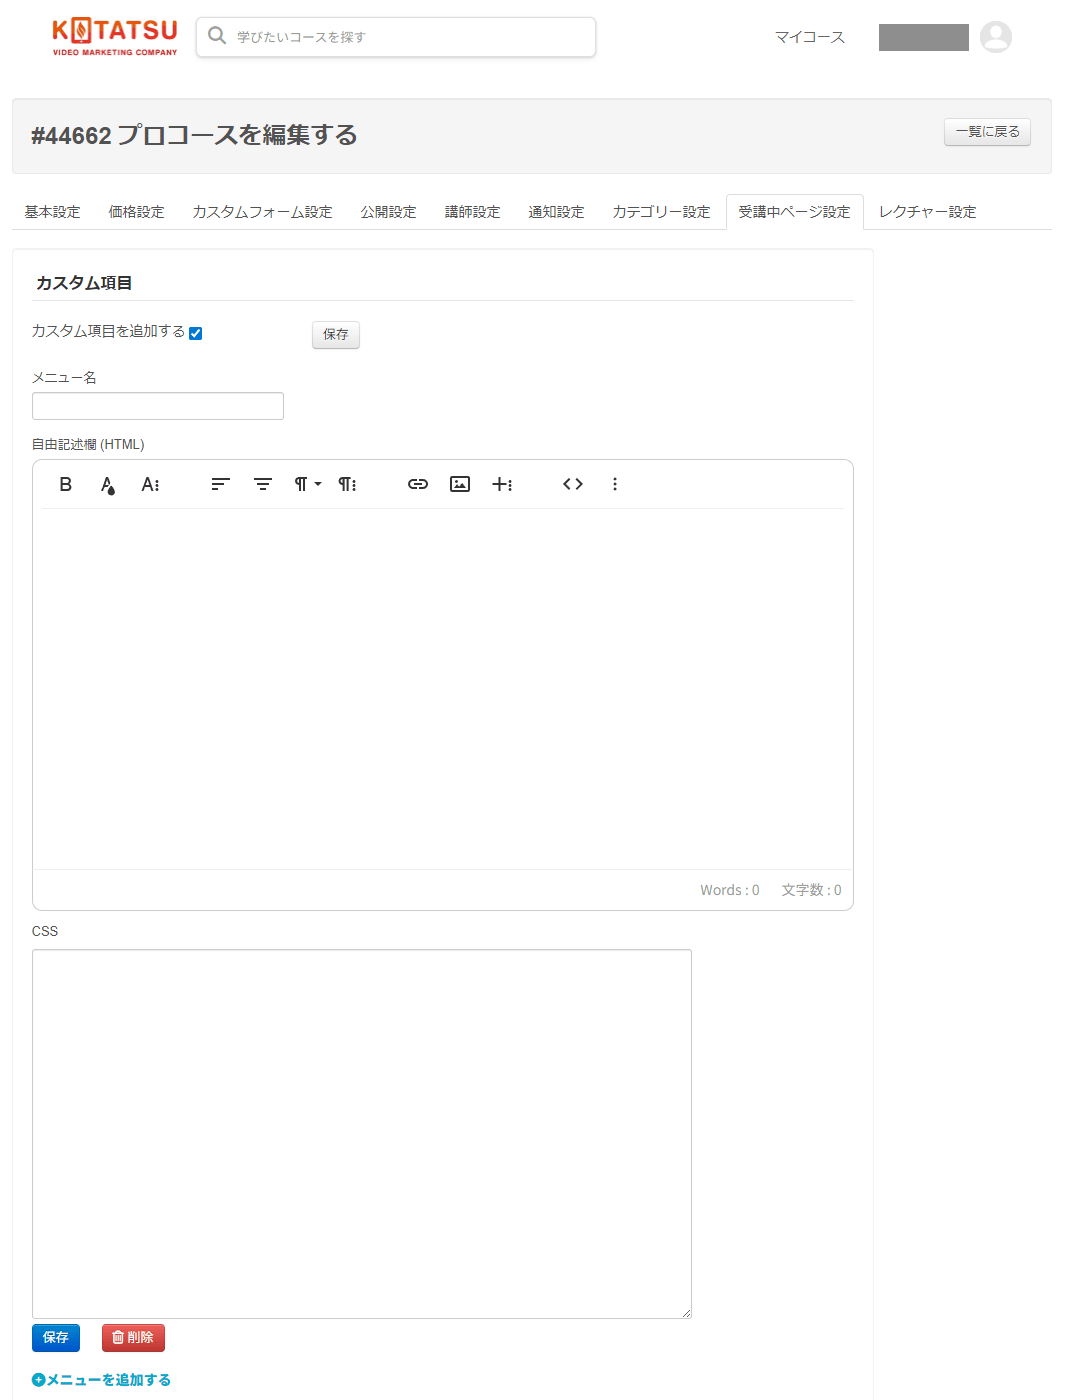Open the レクチャー設定 tab

click(926, 211)
